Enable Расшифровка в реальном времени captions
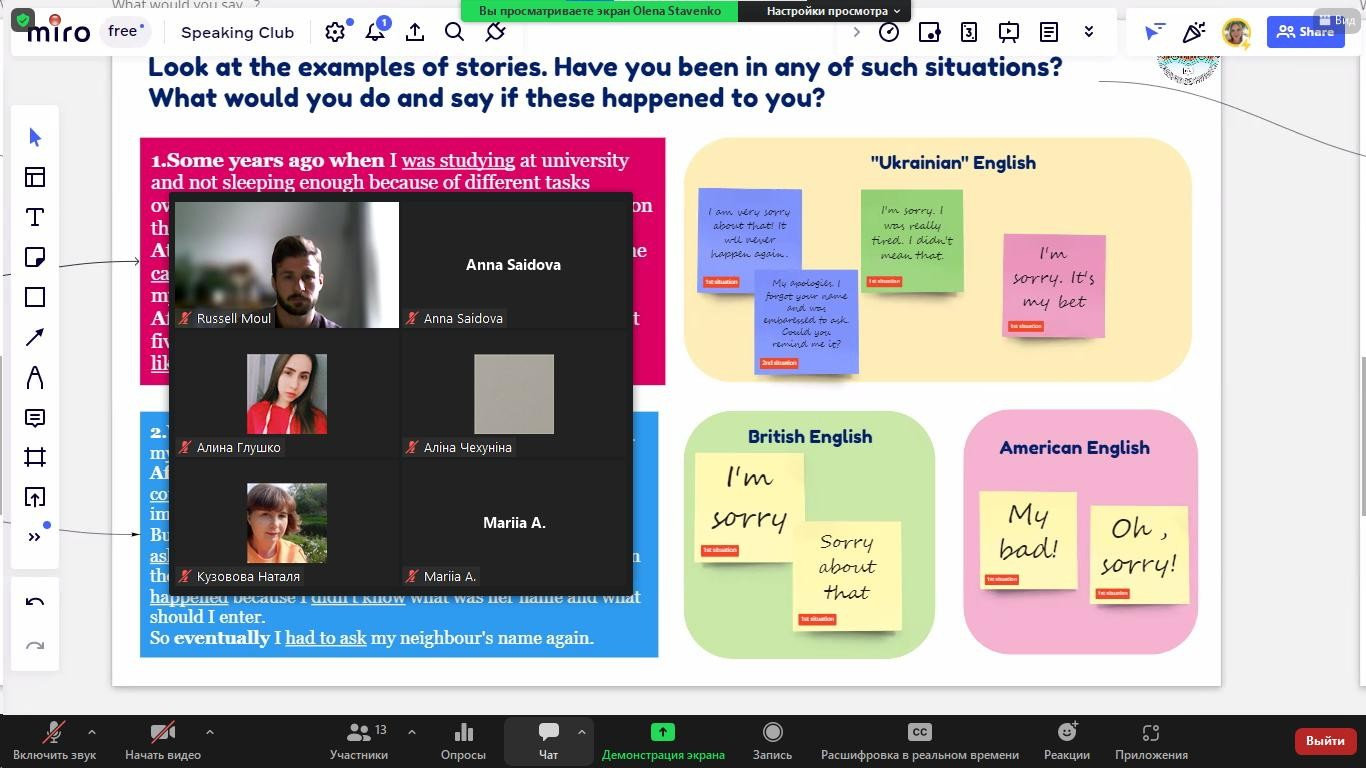 pos(920,742)
